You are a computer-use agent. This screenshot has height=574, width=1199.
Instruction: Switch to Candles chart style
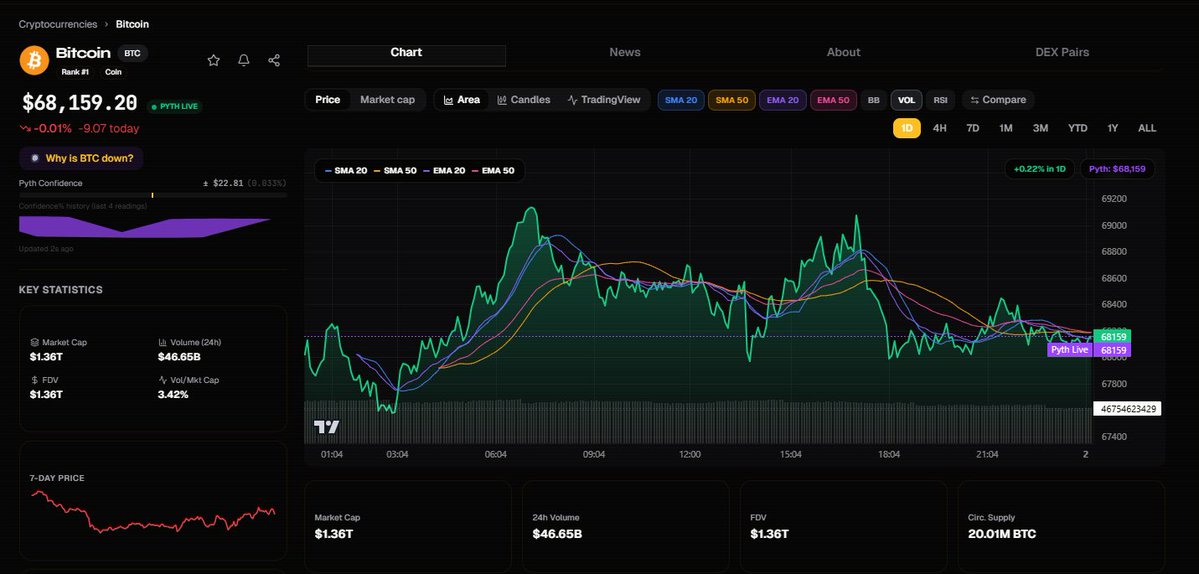pos(524,99)
